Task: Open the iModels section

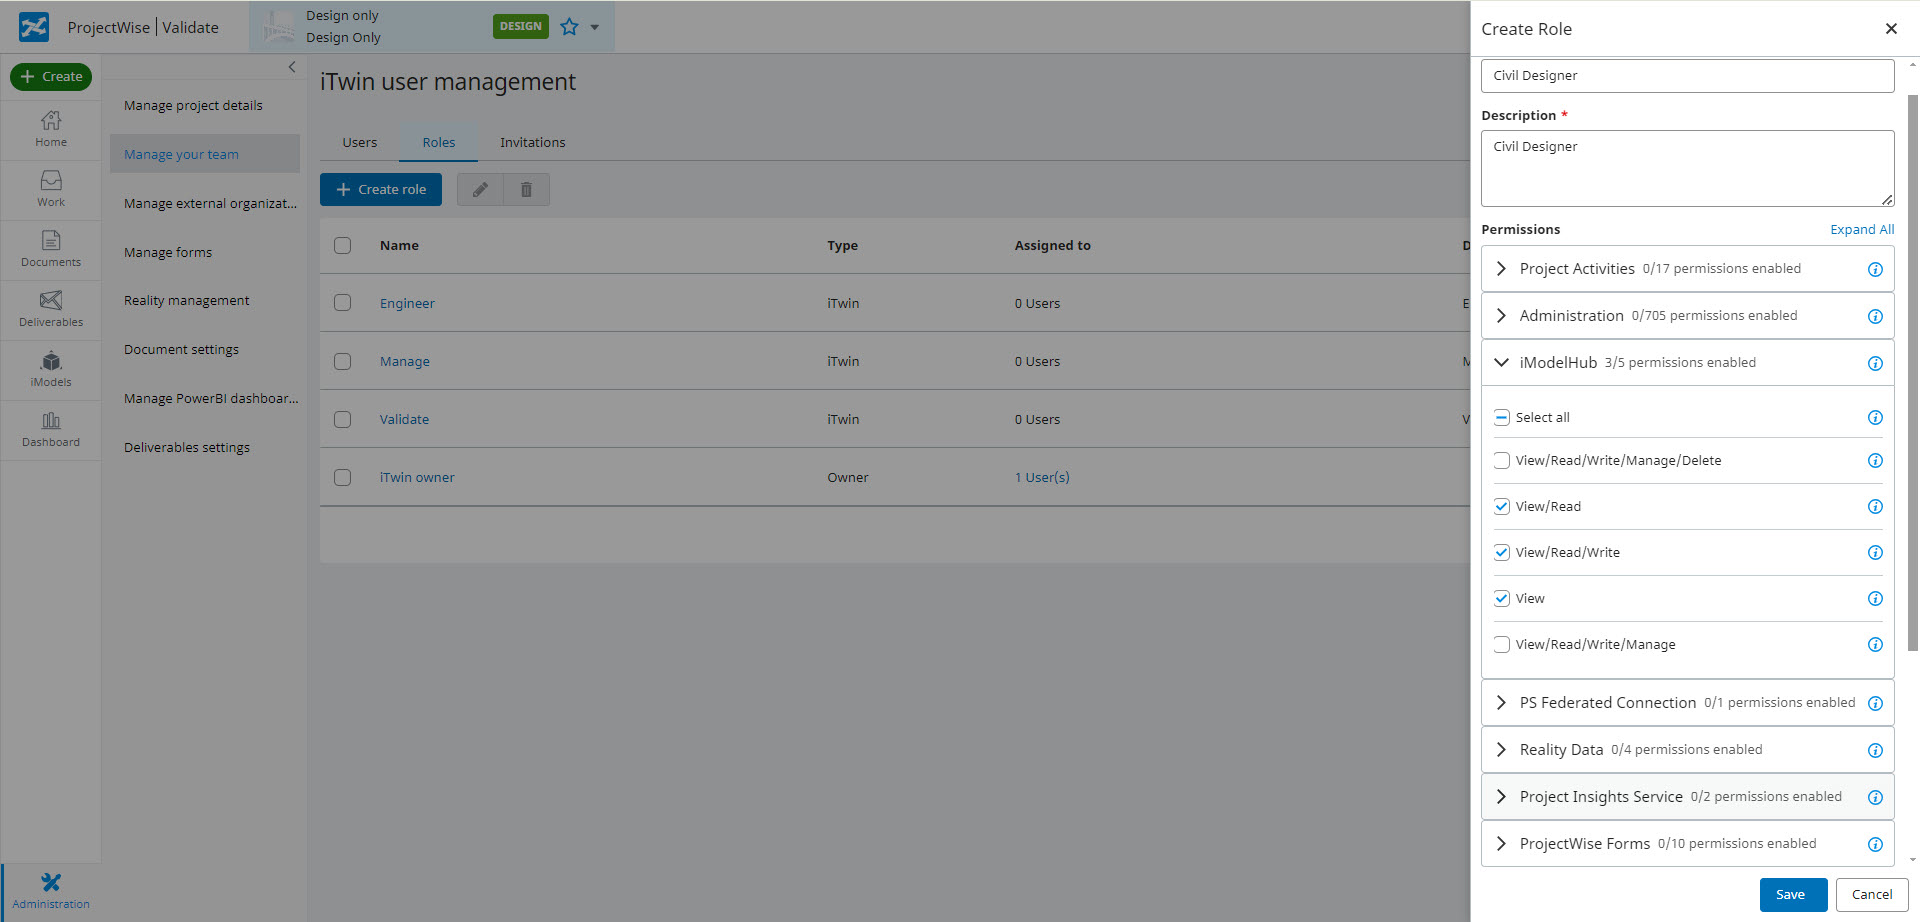Action: coord(50,369)
